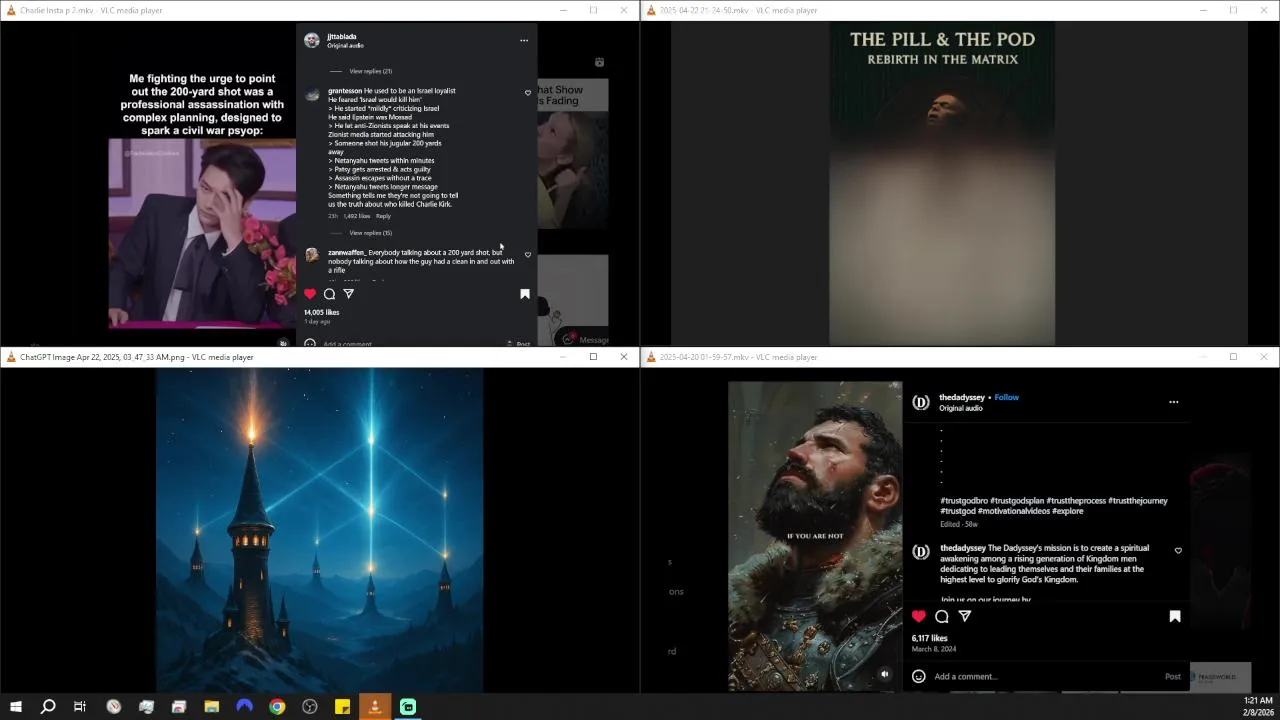
Task: Open Google Chrome from the taskbar
Action: 277,707
